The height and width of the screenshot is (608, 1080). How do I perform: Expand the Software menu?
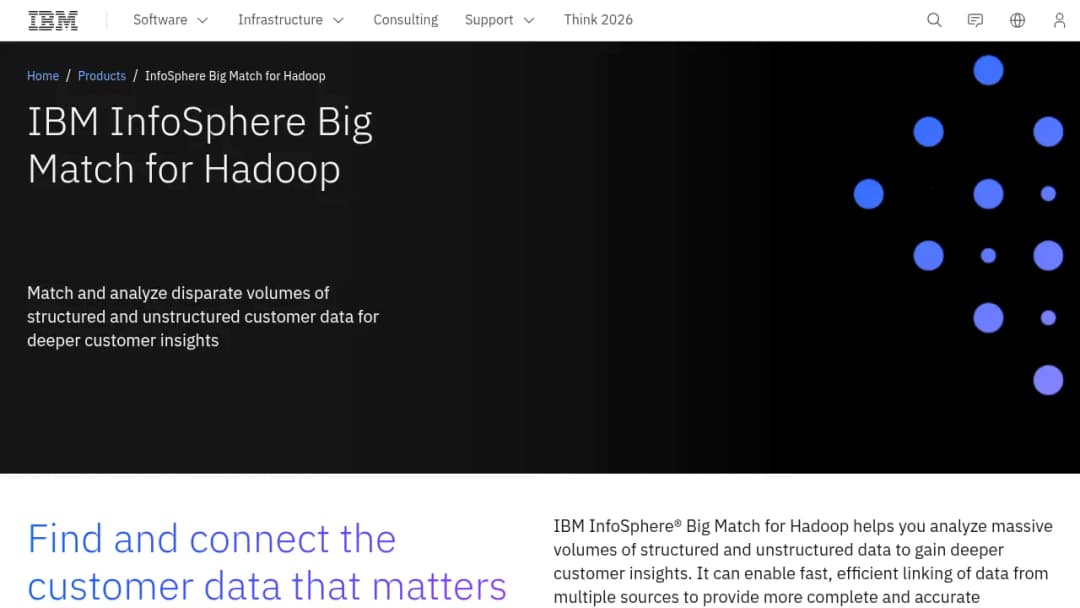[170, 20]
